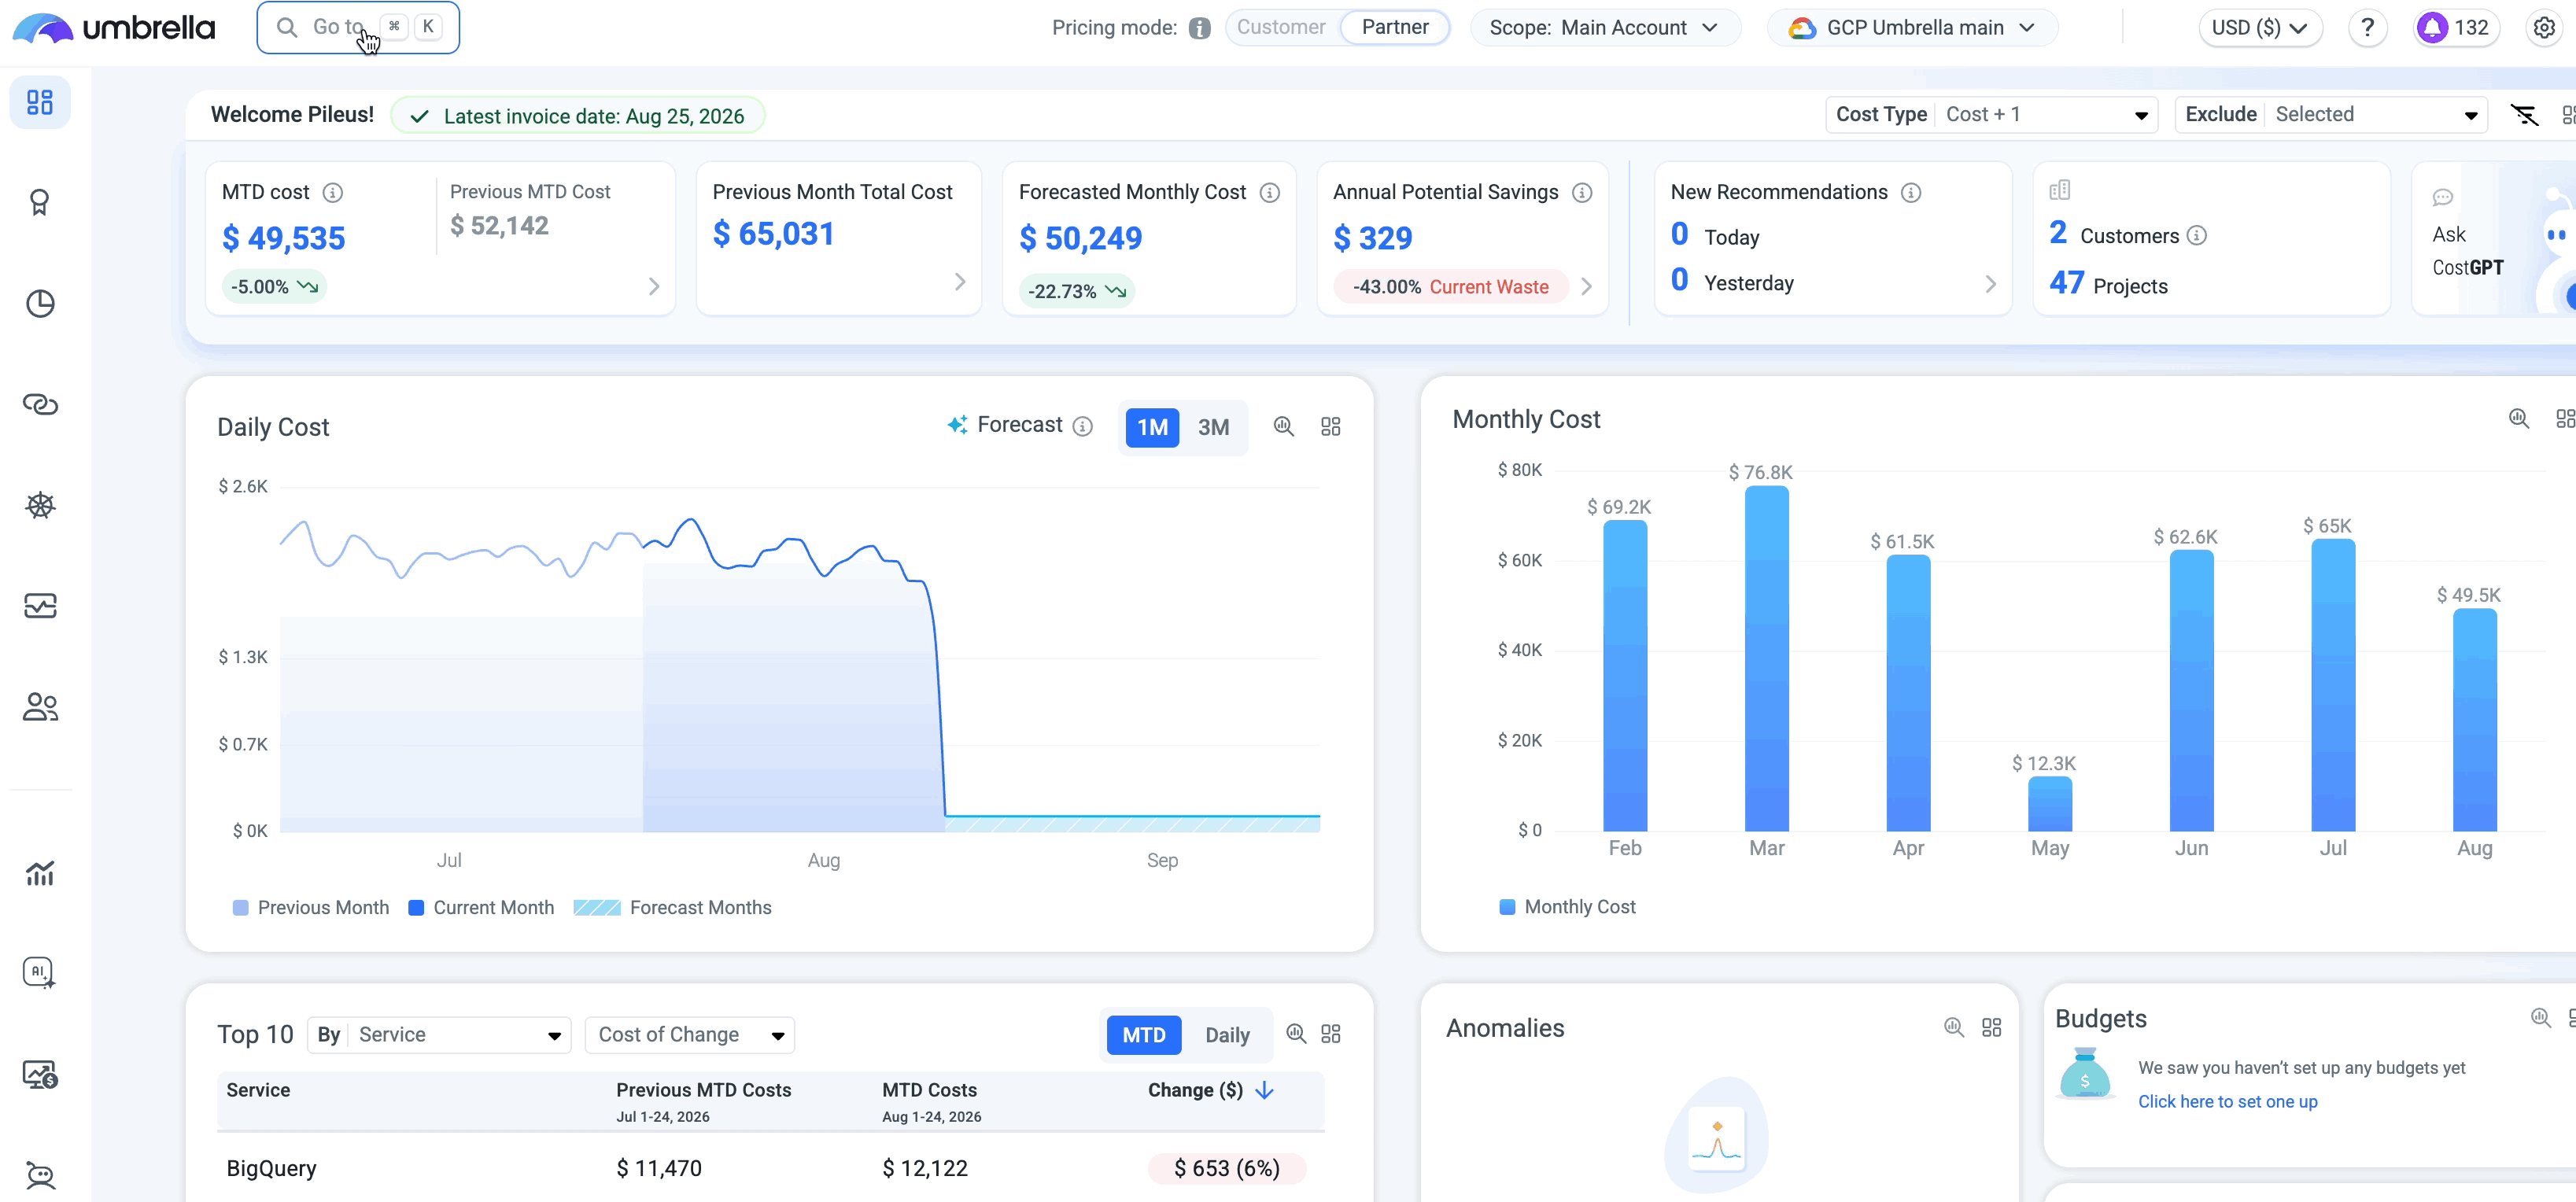Switch pricing mode to Customer

1280,28
